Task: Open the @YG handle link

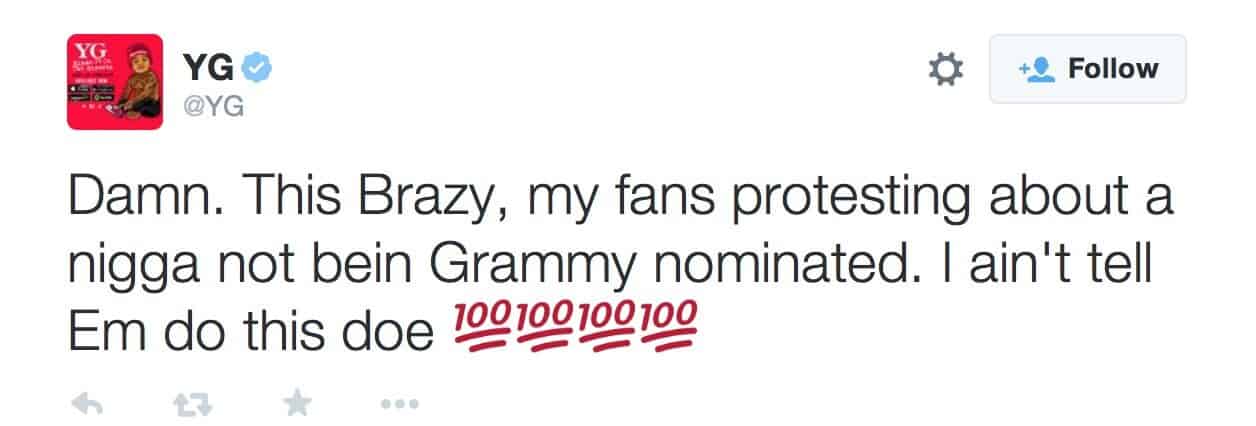Action: pos(213,107)
